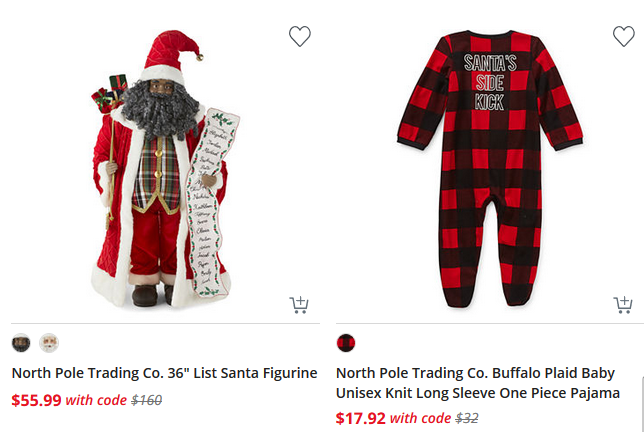Add Buffalo Plaid Baby Pajama to cart
The image size is (644, 432).
[x=622, y=304]
